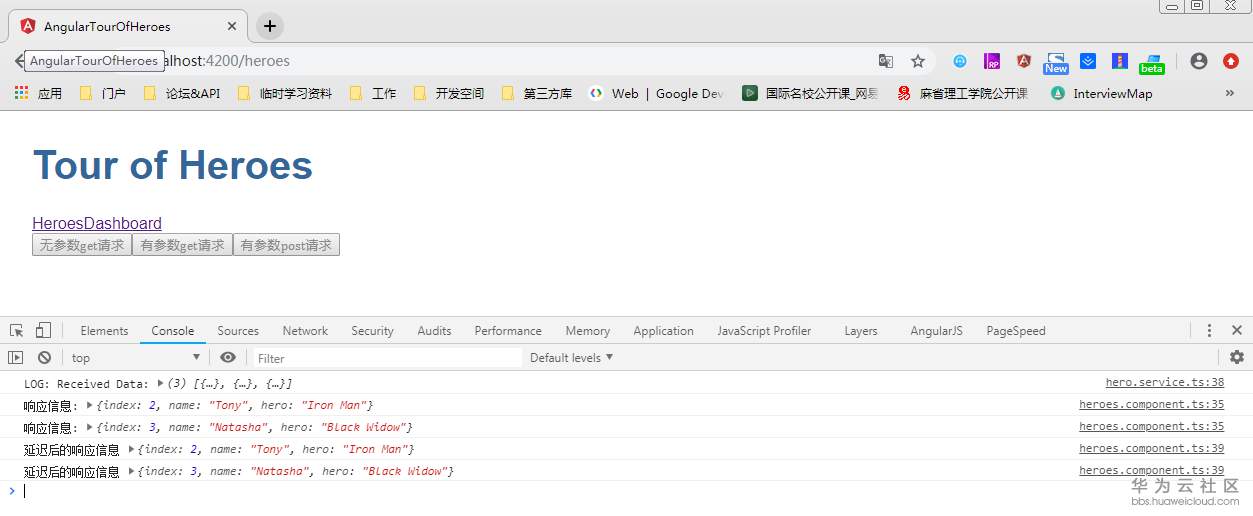
Task: Open the 门户 bookmark folder
Action: point(103,93)
